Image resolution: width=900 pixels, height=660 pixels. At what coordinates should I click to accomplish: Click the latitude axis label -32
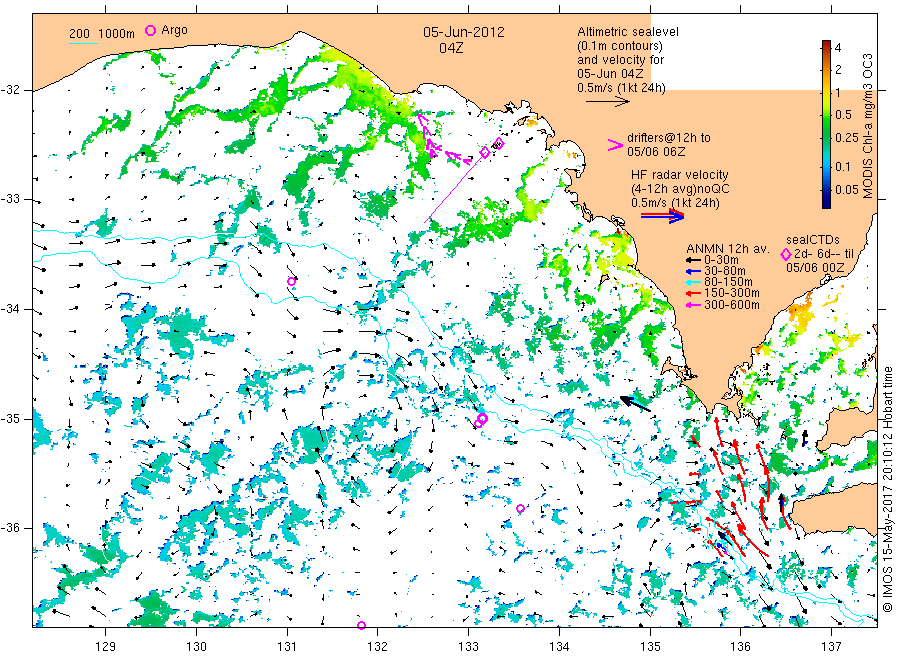[10, 91]
